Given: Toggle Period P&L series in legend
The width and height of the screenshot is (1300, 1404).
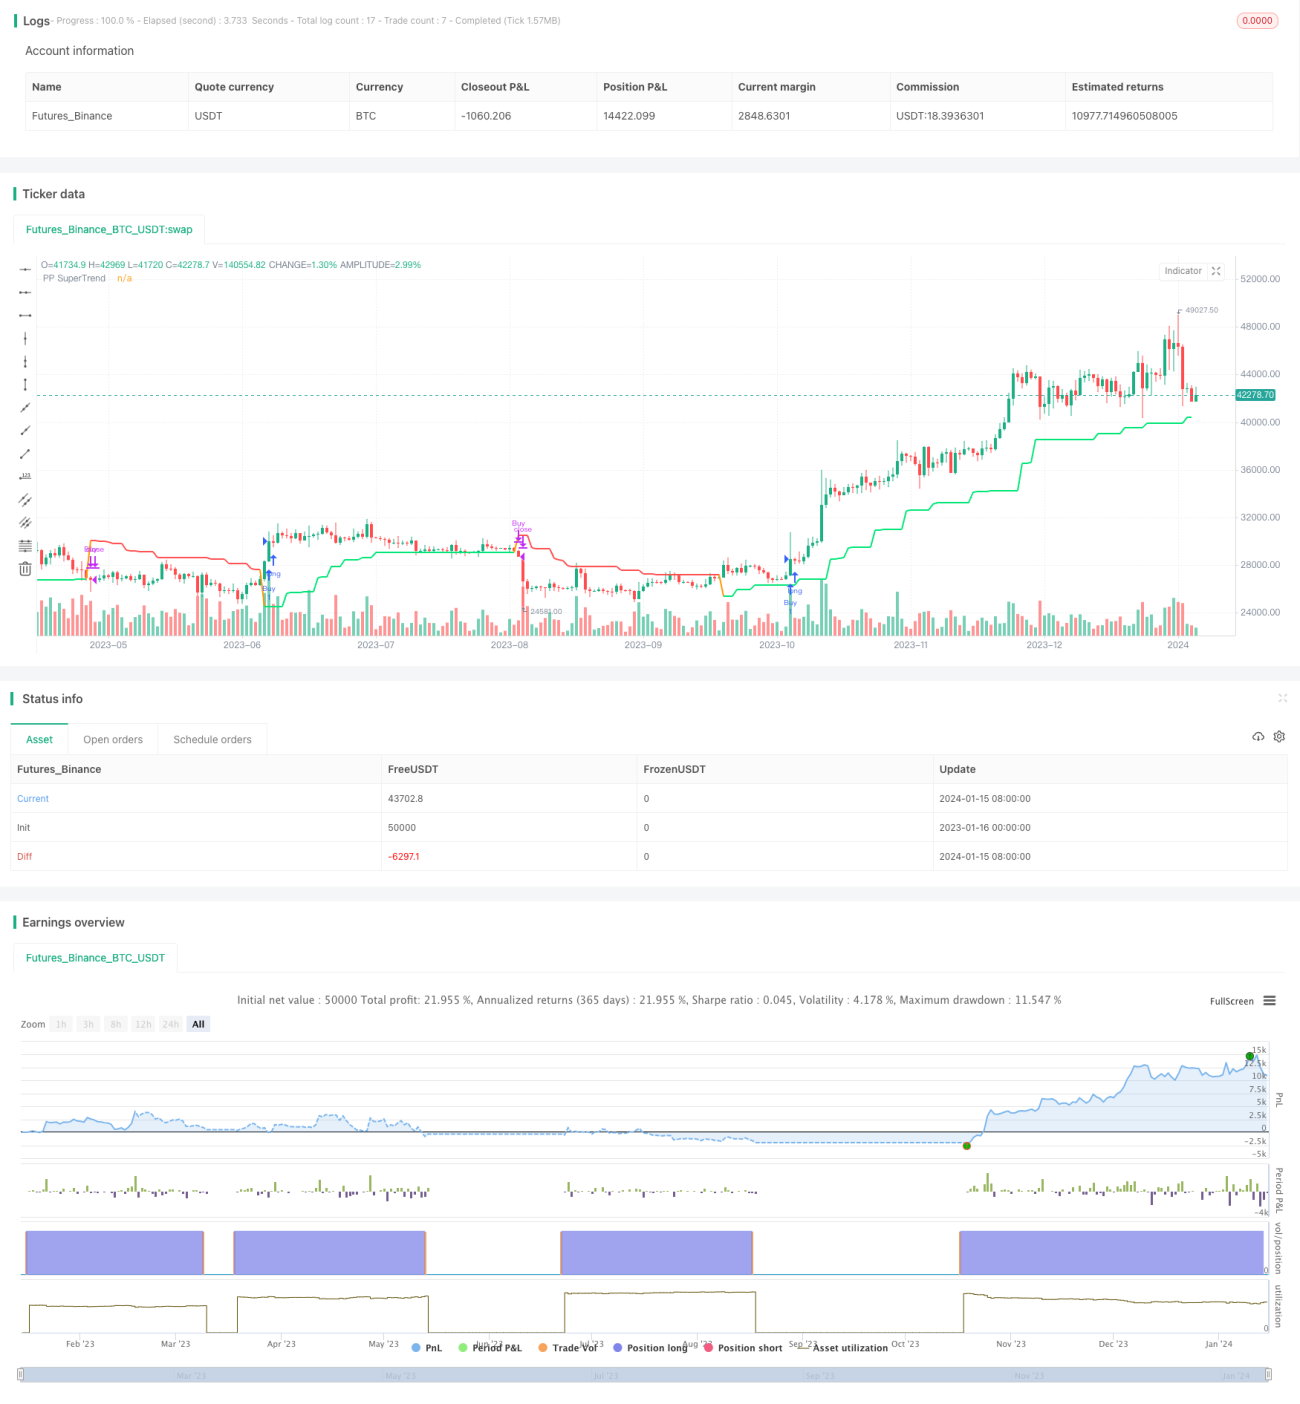Looking at the screenshot, I should (x=490, y=1348).
